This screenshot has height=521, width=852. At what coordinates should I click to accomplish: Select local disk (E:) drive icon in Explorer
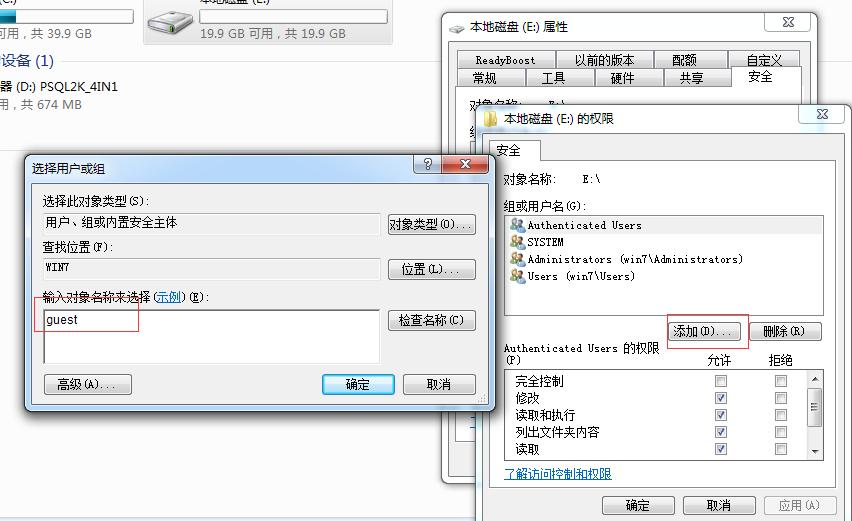click(x=170, y=23)
